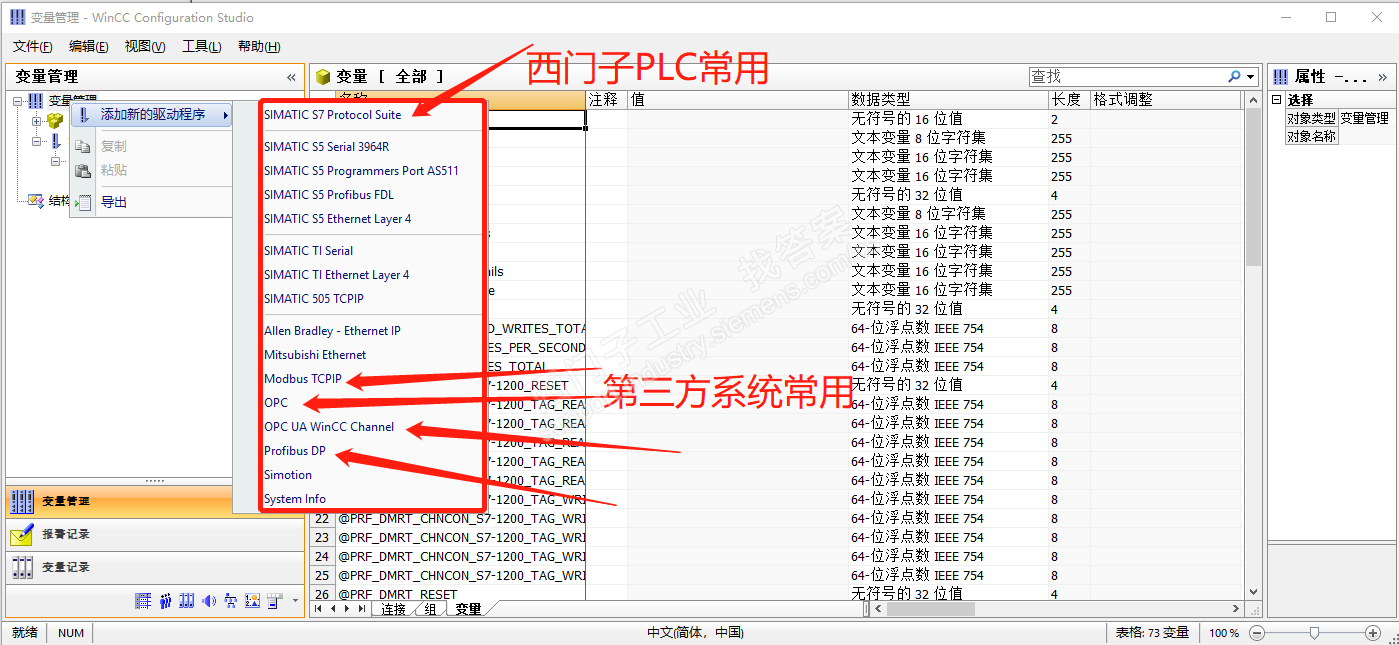Image resolution: width=1399 pixels, height=645 pixels.
Task: Click the vertical scrollbar up arrow
Action: click(1253, 100)
